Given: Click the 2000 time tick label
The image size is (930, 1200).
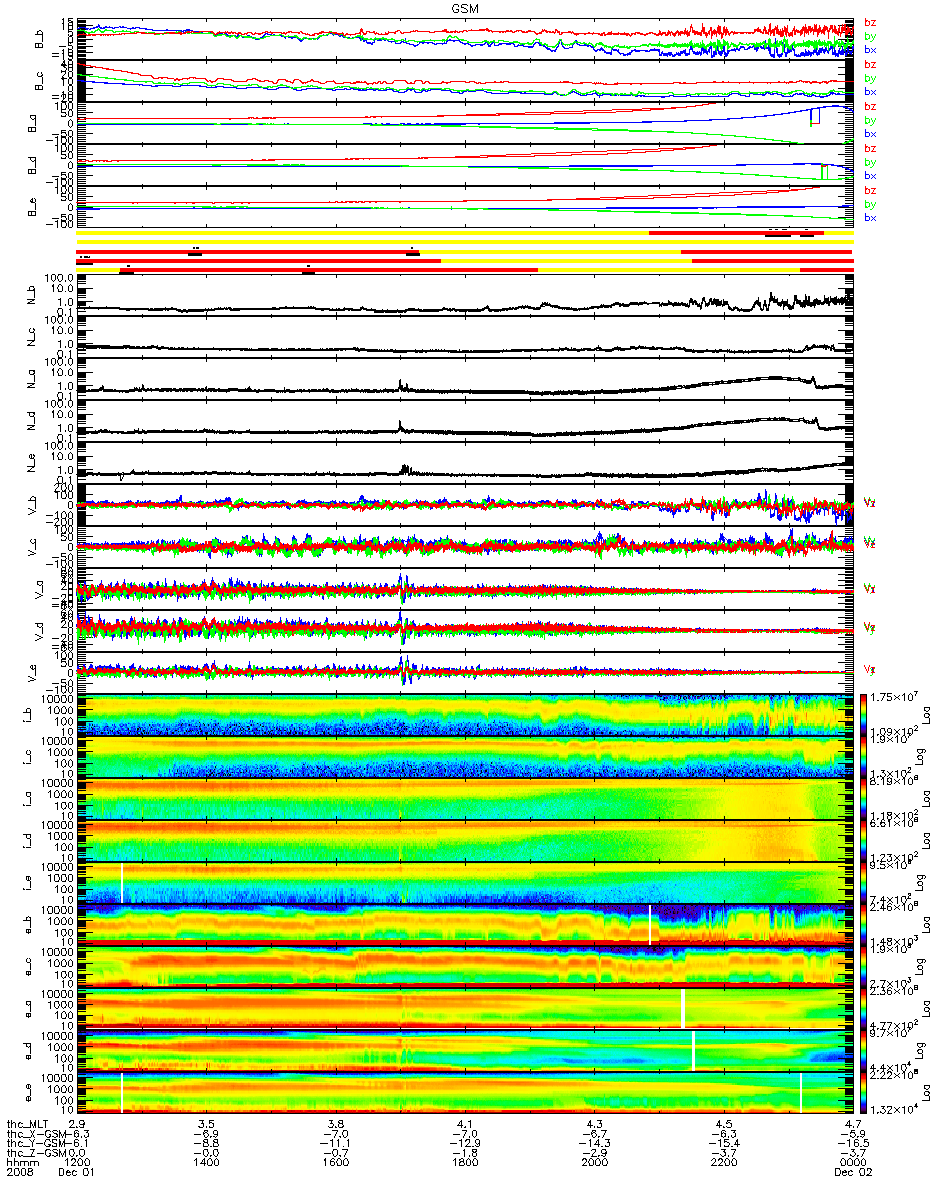Looking at the screenshot, I should point(594,1164).
